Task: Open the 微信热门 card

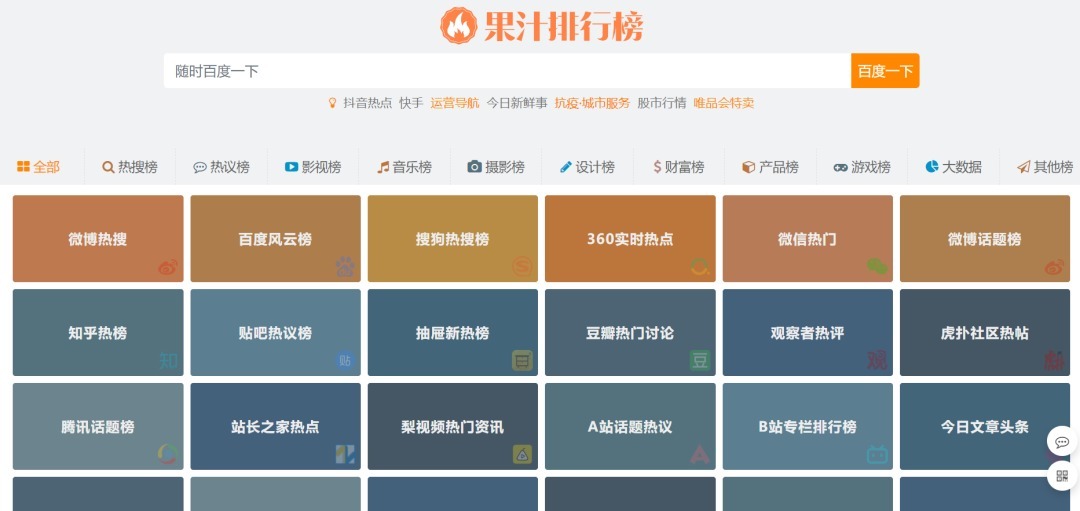Action: point(808,238)
